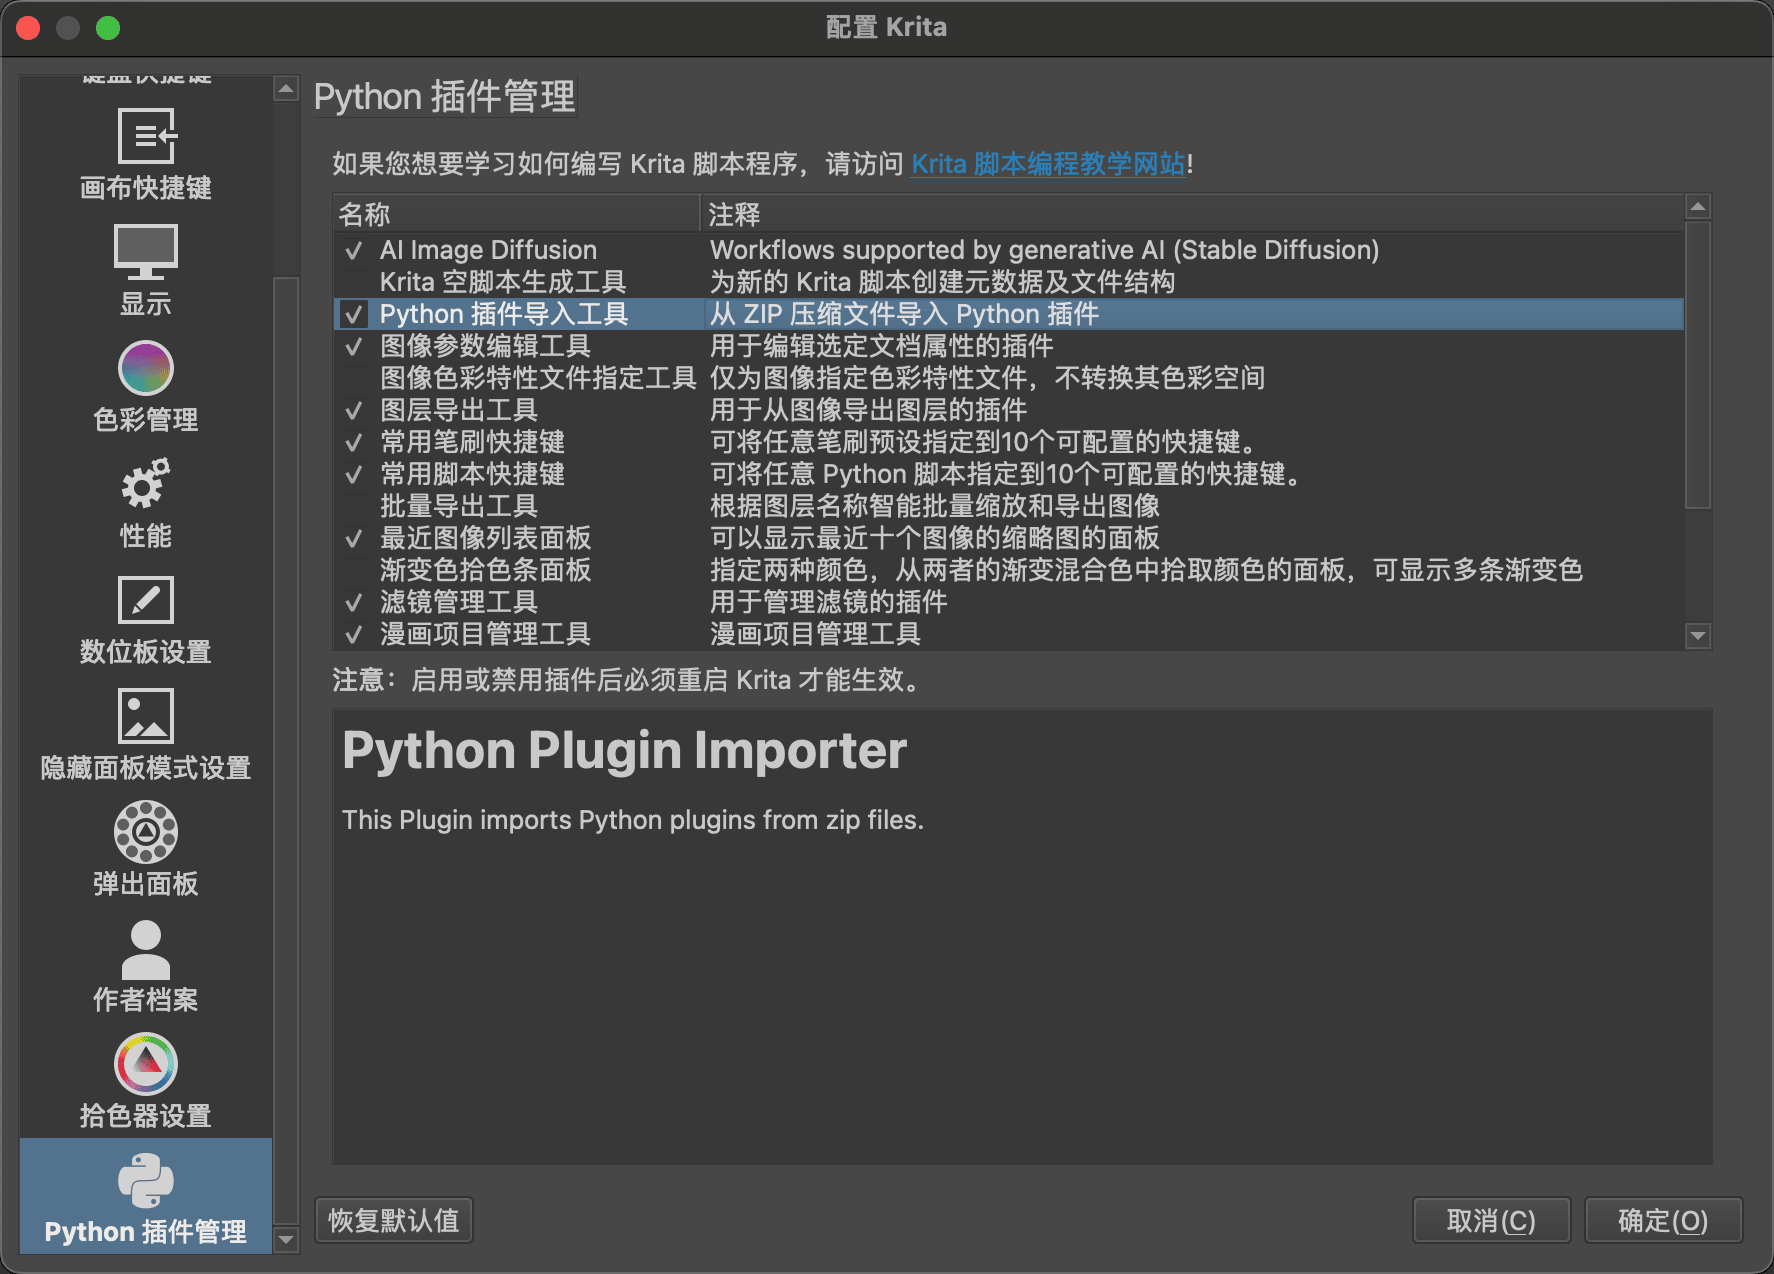The image size is (1774, 1274).
Task: Select the Python 插件管理 sidebar tab
Action: tap(146, 1197)
